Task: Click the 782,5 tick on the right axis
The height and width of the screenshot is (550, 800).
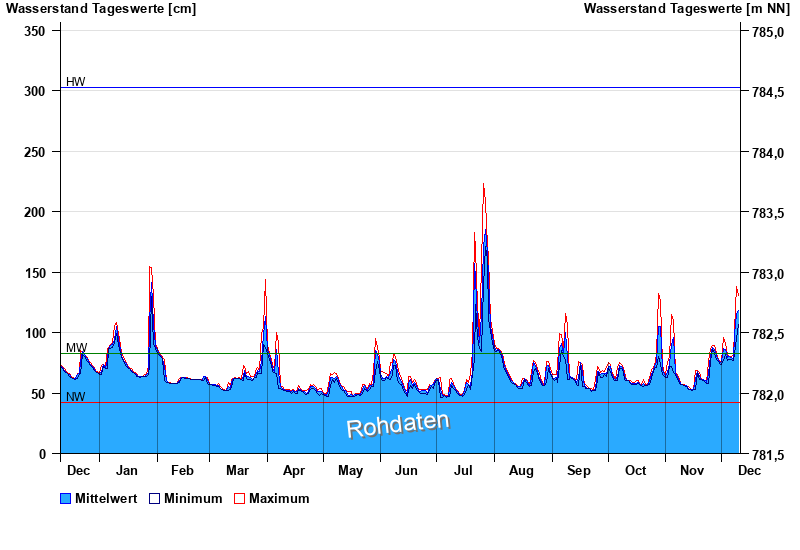Action: coord(768,334)
